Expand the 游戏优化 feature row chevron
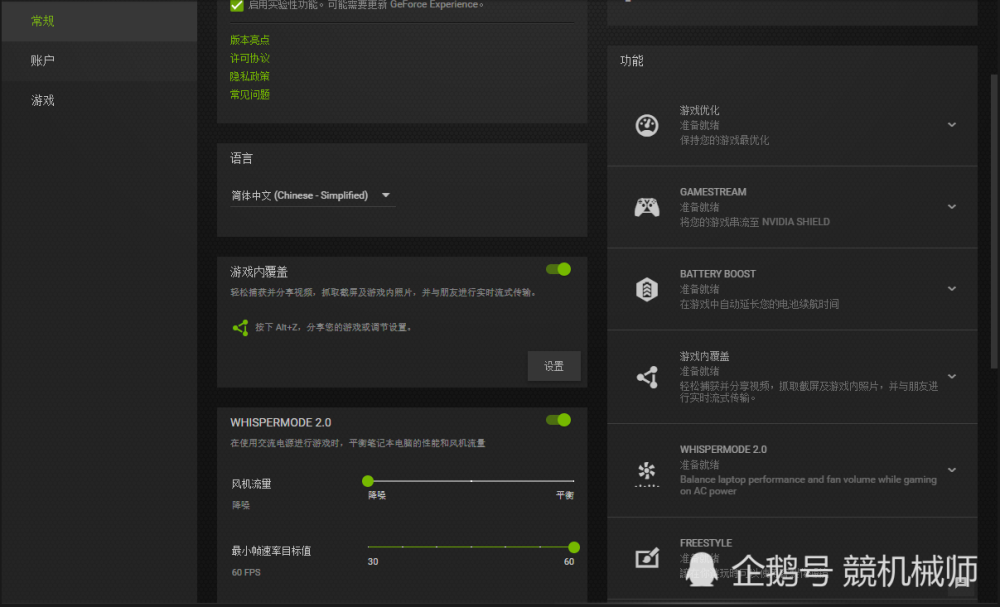 (x=952, y=125)
